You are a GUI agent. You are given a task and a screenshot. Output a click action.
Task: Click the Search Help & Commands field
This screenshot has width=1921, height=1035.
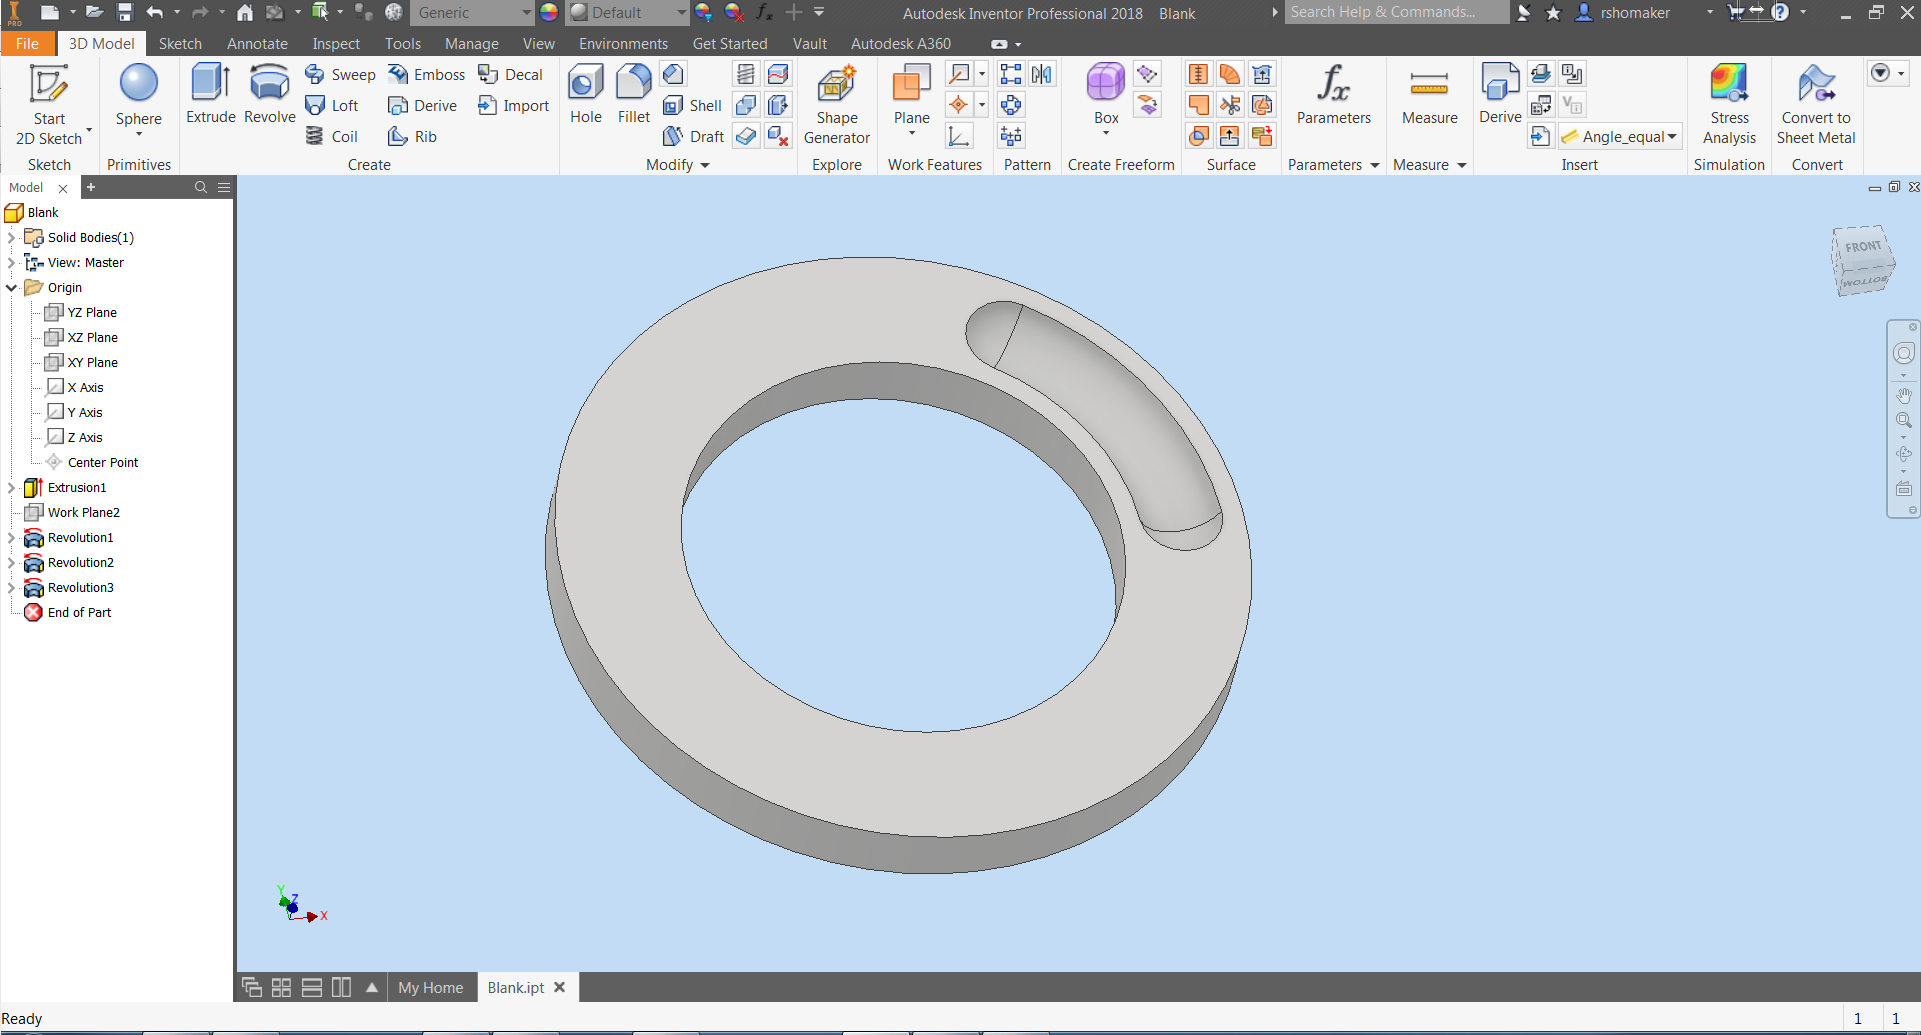[1396, 12]
